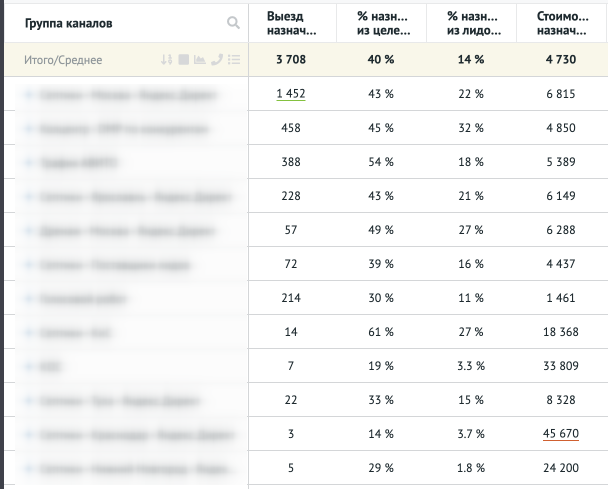Open the underlined 1 452 value
The width and height of the screenshot is (608, 489).
(x=291, y=94)
